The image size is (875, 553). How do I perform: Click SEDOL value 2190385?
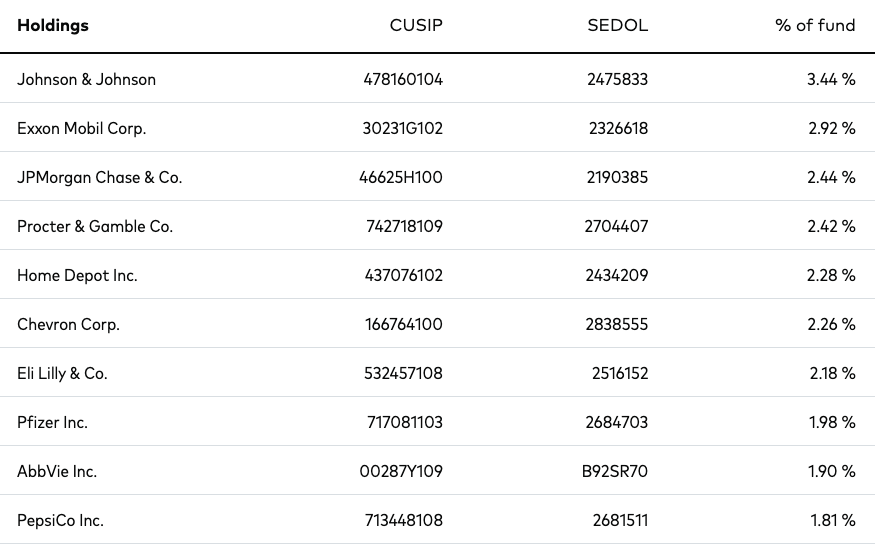[617, 177]
